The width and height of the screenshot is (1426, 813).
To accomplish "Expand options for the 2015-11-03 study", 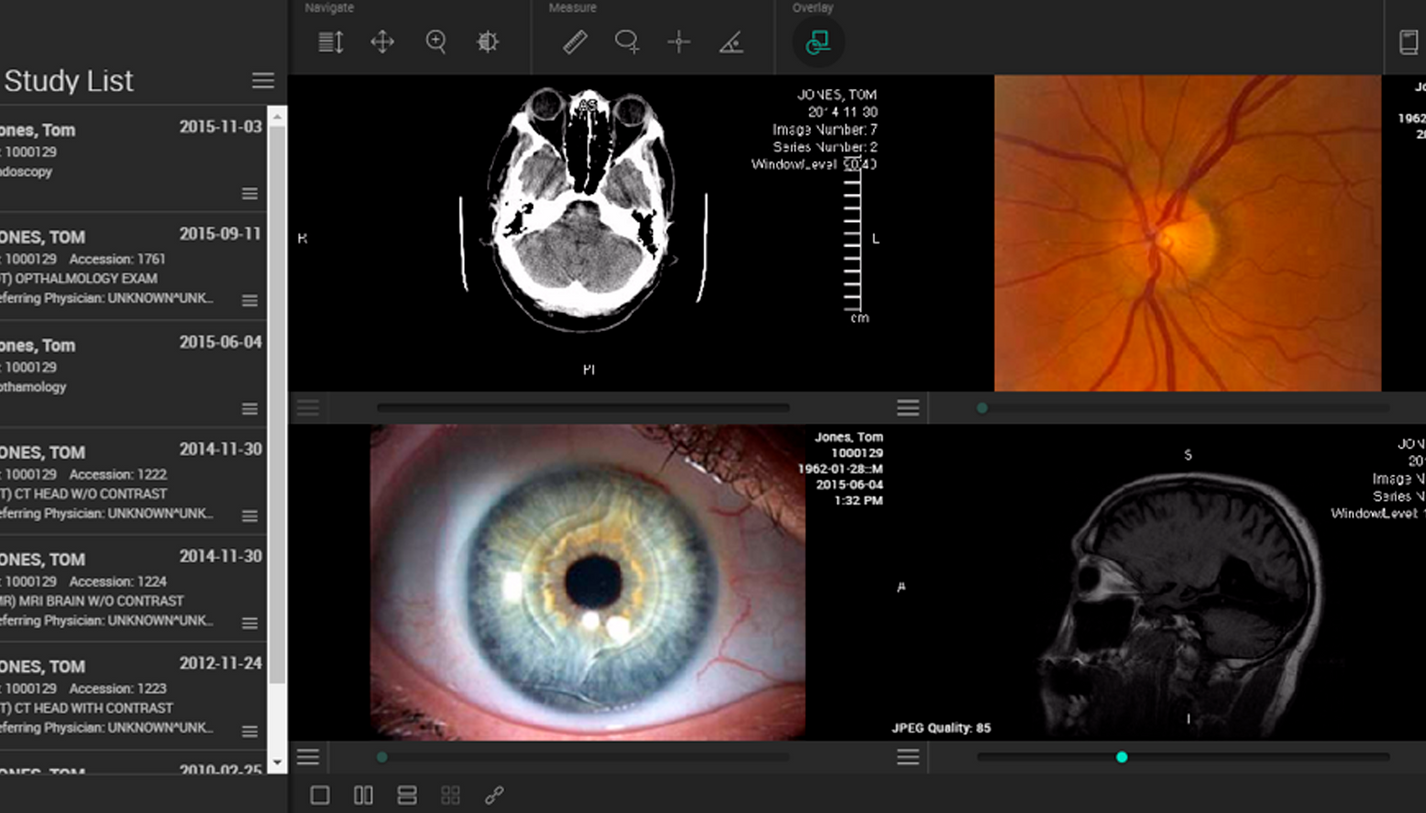I will (x=250, y=193).
